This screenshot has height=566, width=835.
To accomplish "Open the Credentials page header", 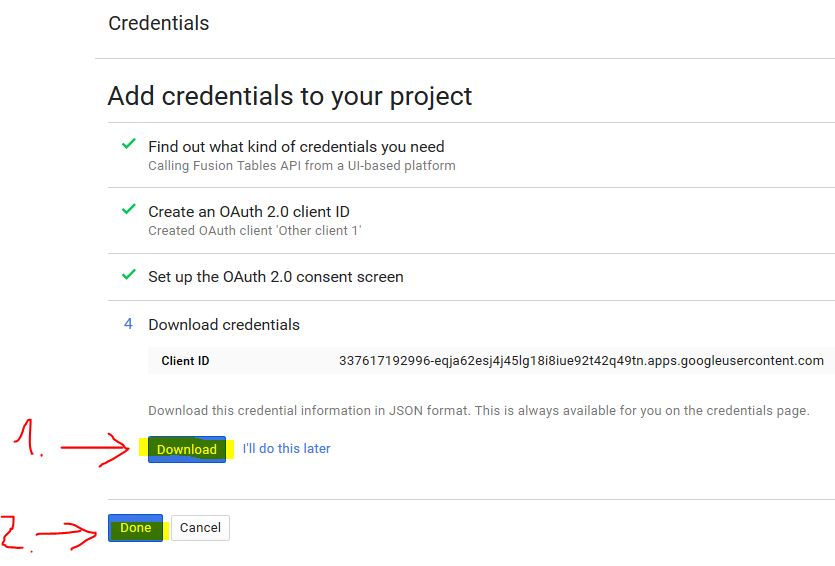I will [159, 23].
